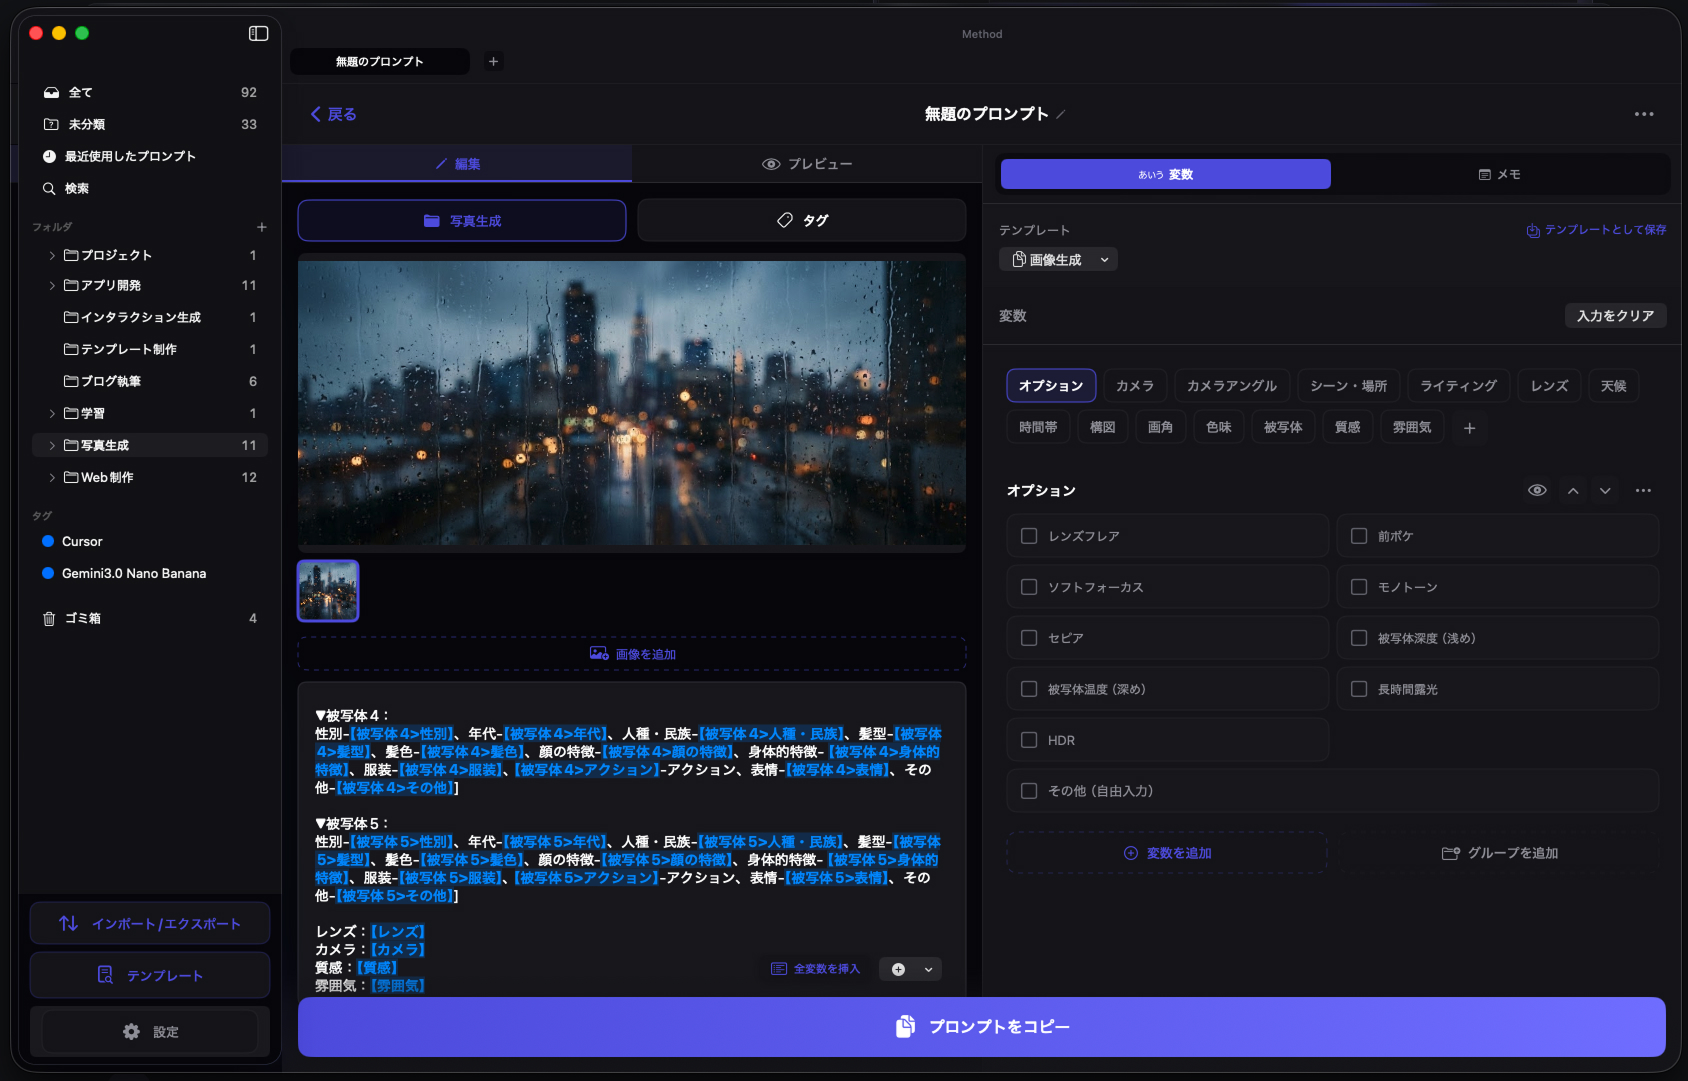Open the メモ tab
1688x1081 pixels.
coord(1499,175)
